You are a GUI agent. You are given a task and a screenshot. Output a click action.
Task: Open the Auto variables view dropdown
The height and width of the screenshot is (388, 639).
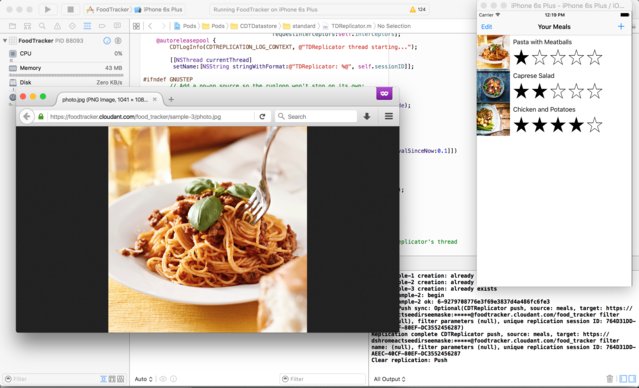pyautogui.click(x=144, y=379)
